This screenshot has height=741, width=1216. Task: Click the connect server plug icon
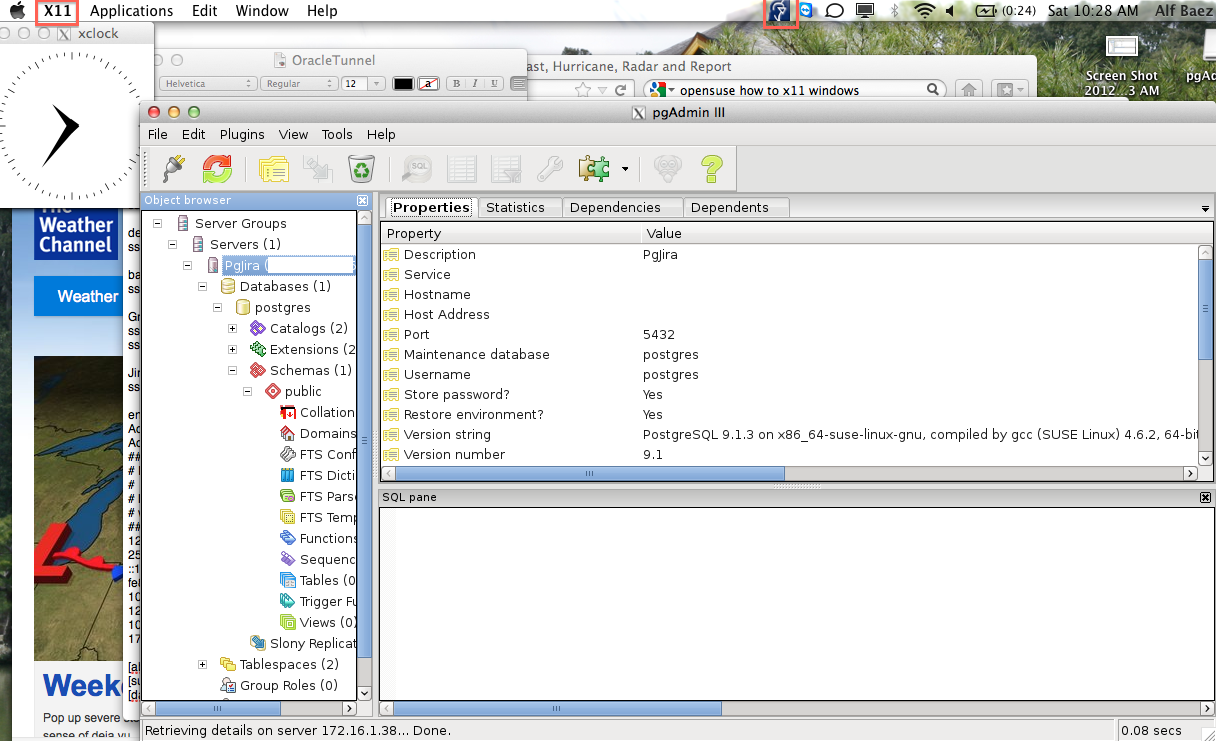173,168
